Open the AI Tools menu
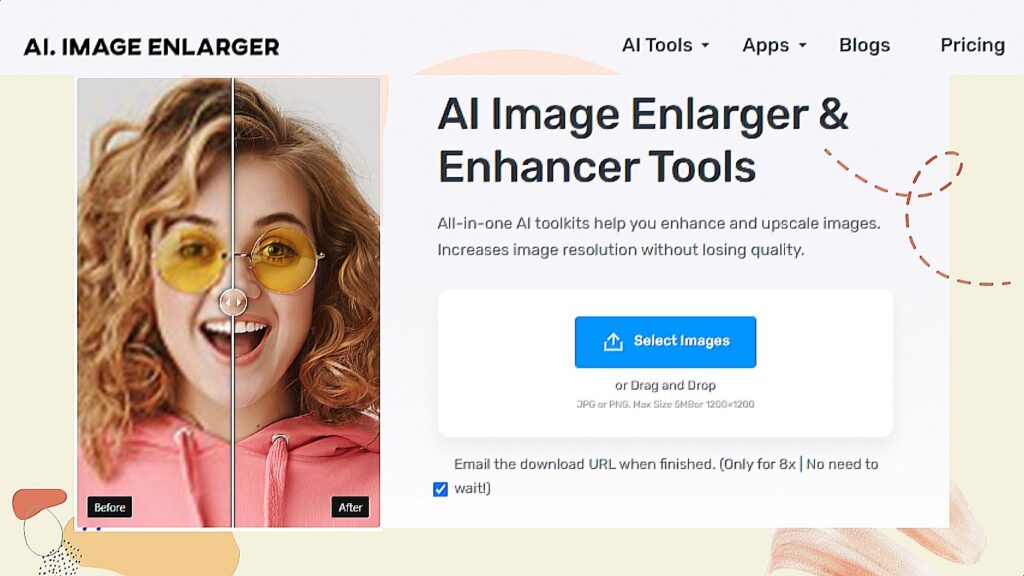 657,45
